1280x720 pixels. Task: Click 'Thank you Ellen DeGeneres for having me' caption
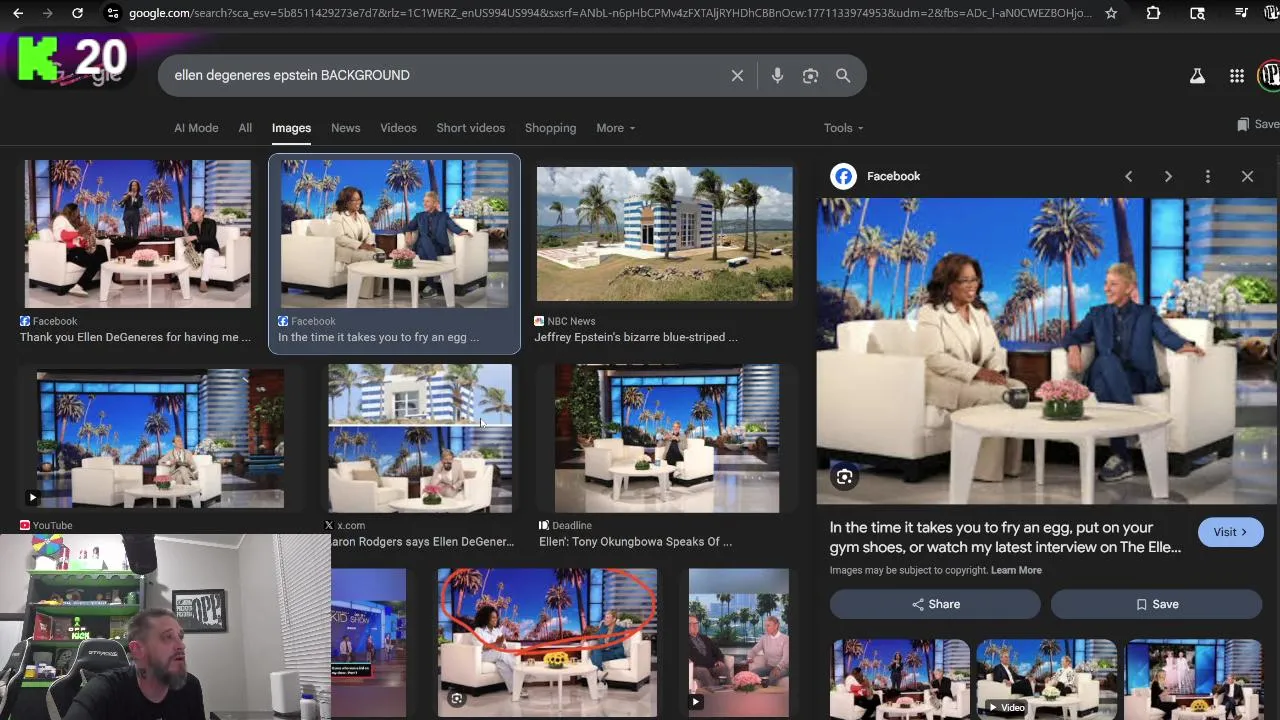136,337
